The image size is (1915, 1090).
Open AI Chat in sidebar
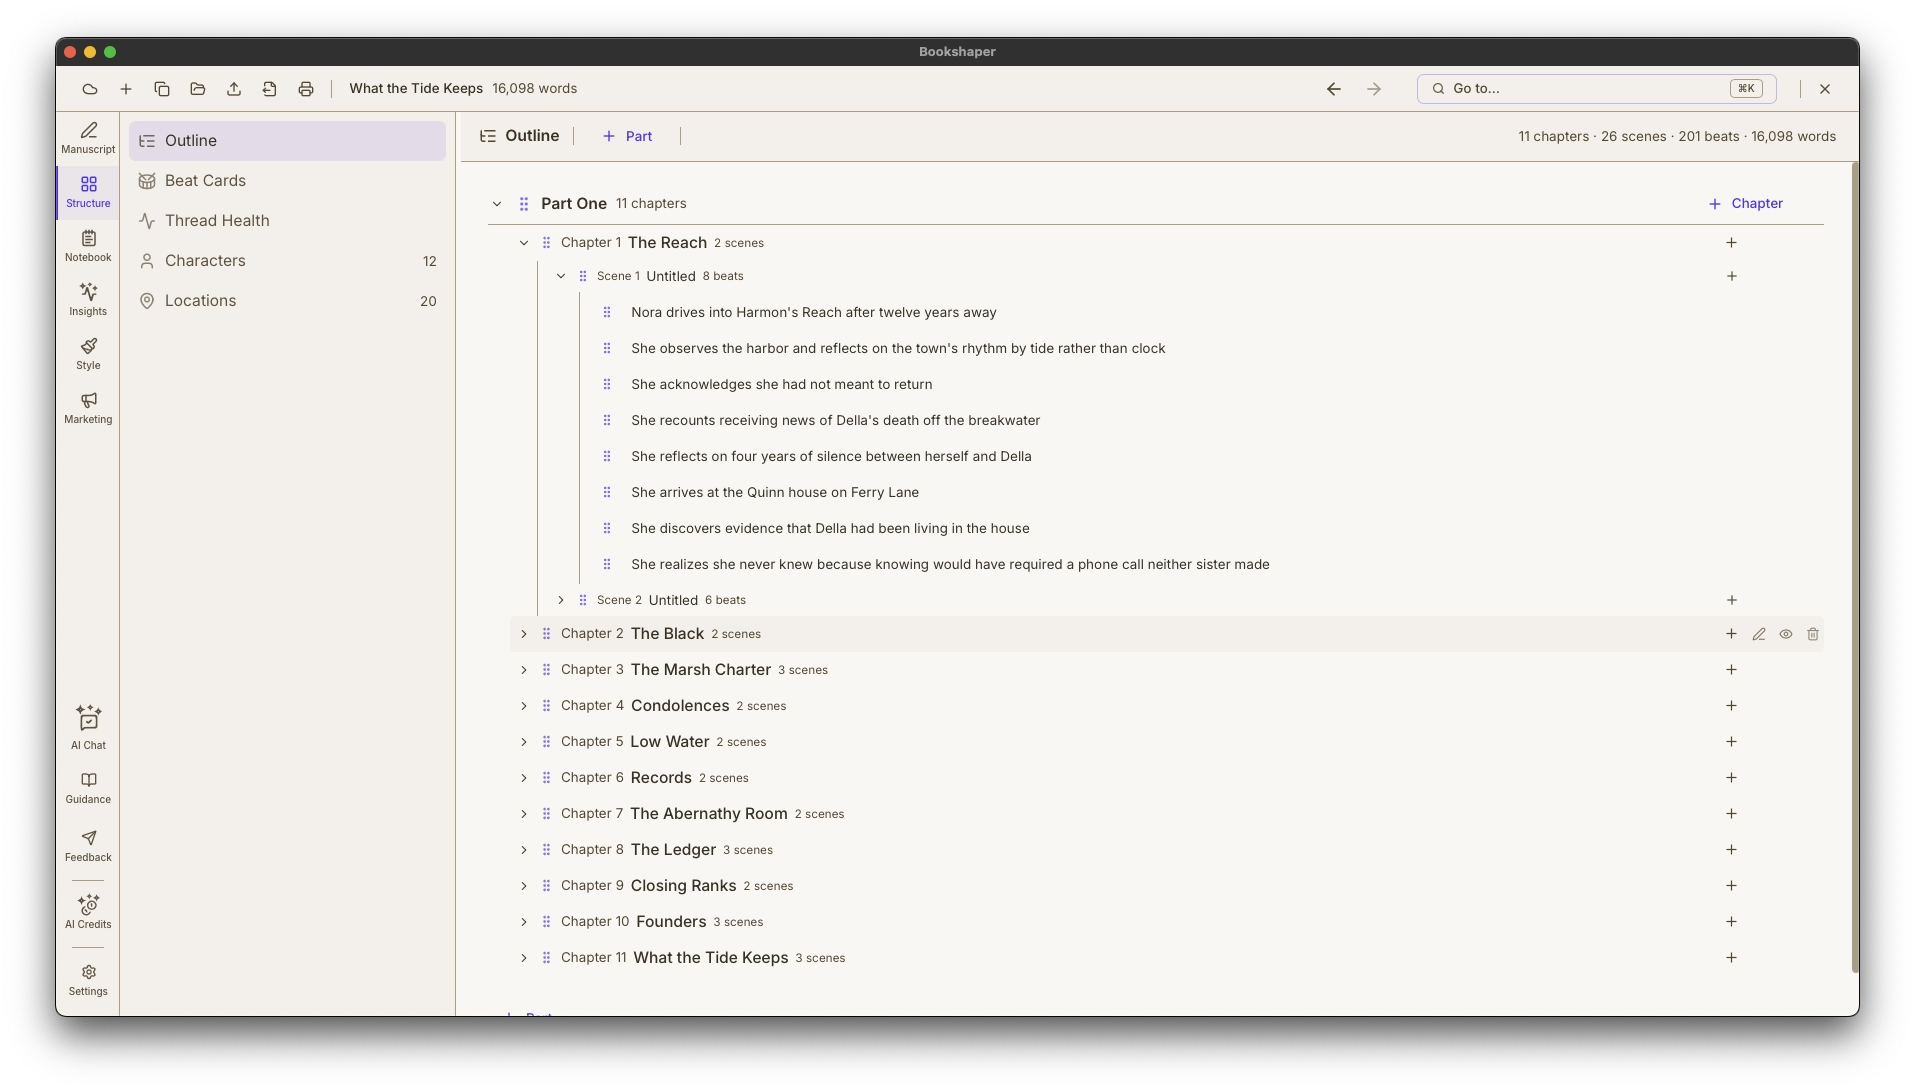[x=88, y=728]
